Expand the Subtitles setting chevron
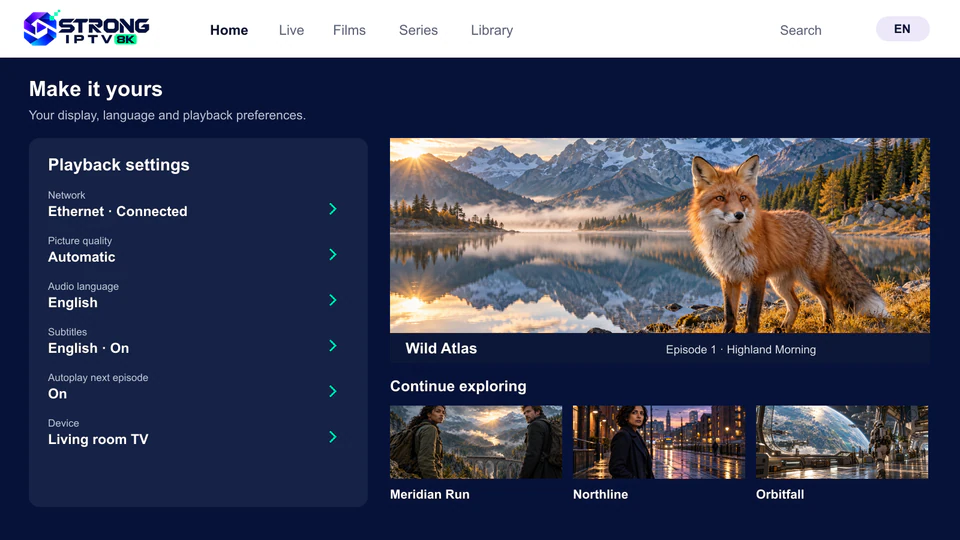Screen dimensions: 960x540 (x=333, y=345)
